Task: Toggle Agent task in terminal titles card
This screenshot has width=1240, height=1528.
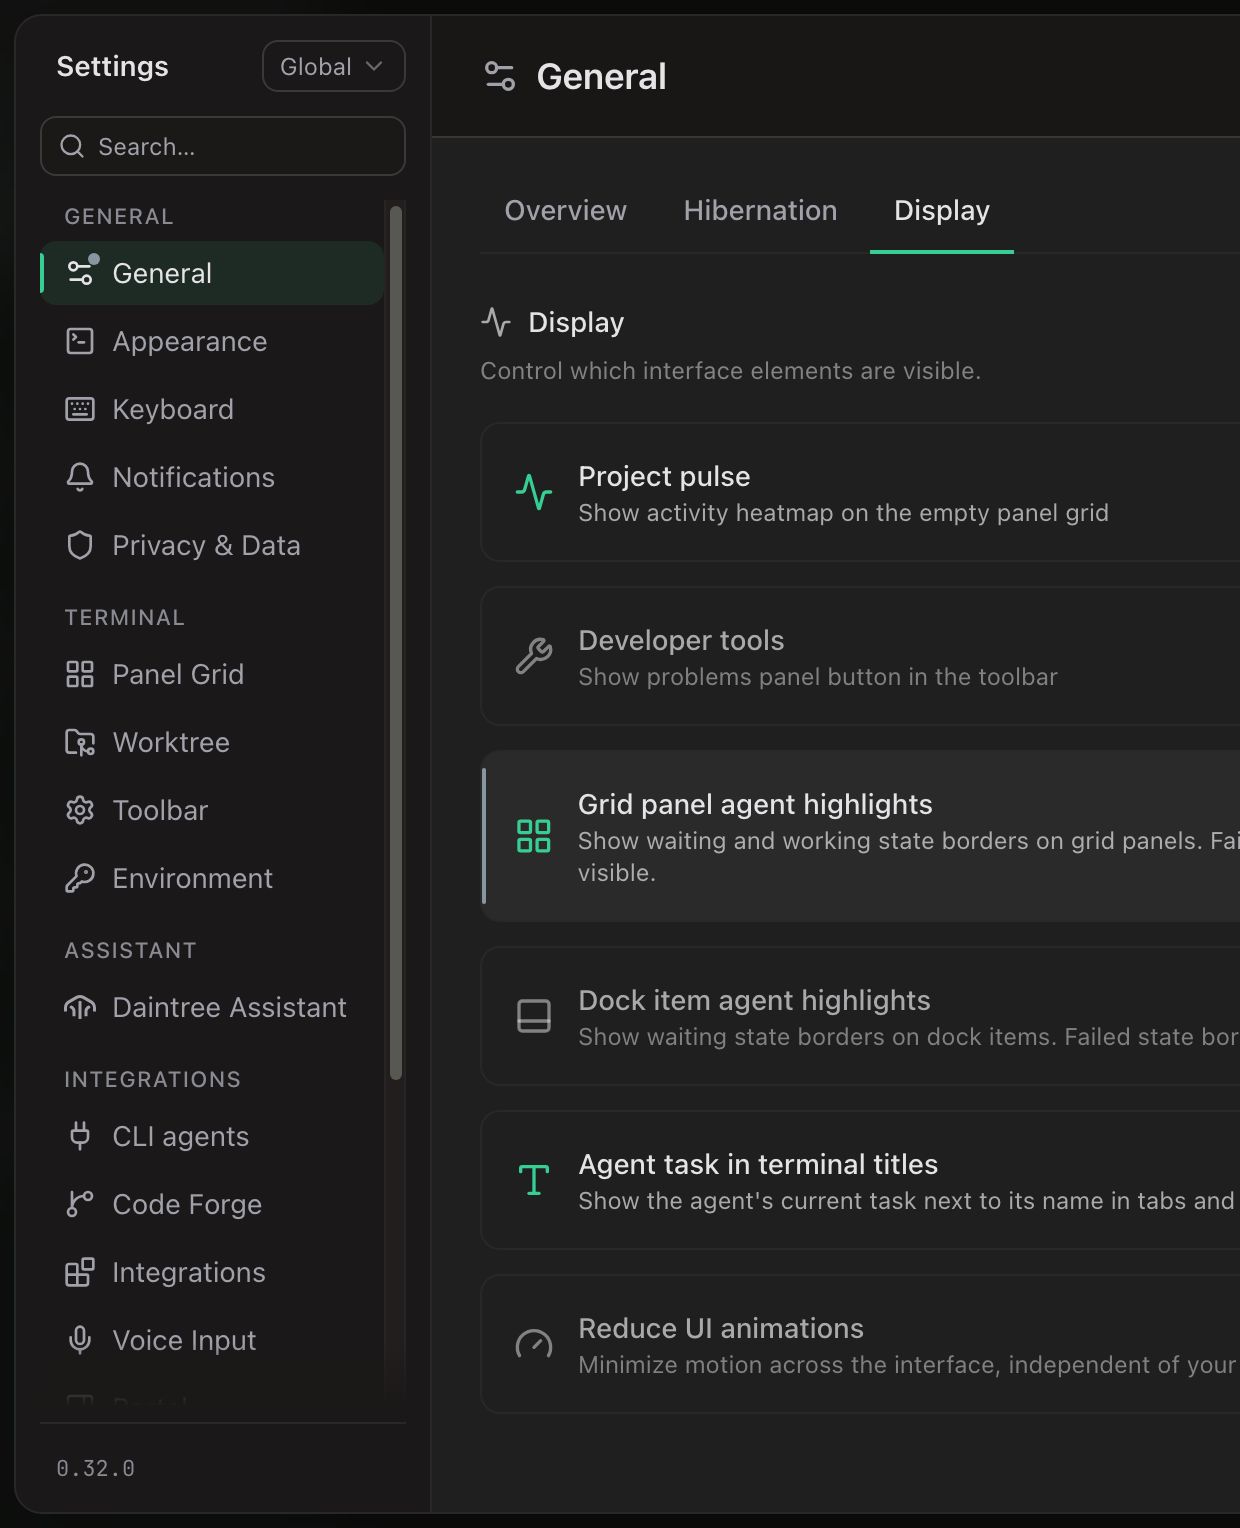Action: coord(860,1180)
